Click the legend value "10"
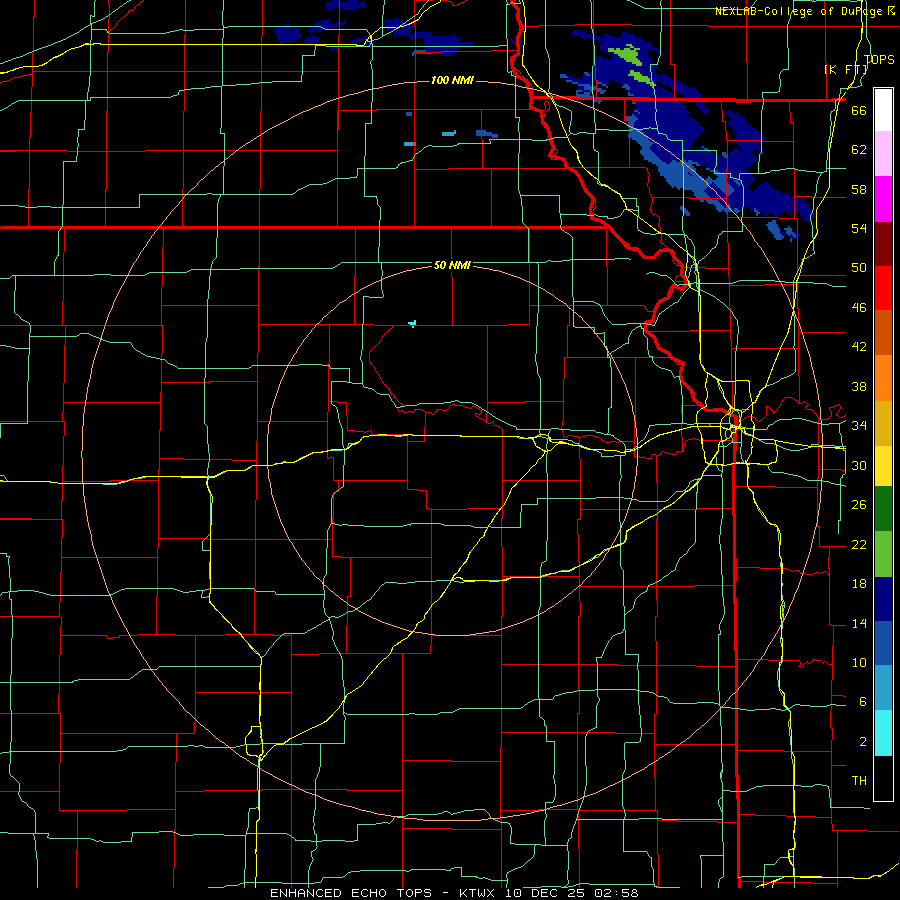Viewport: 900px width, 900px height. coord(859,662)
